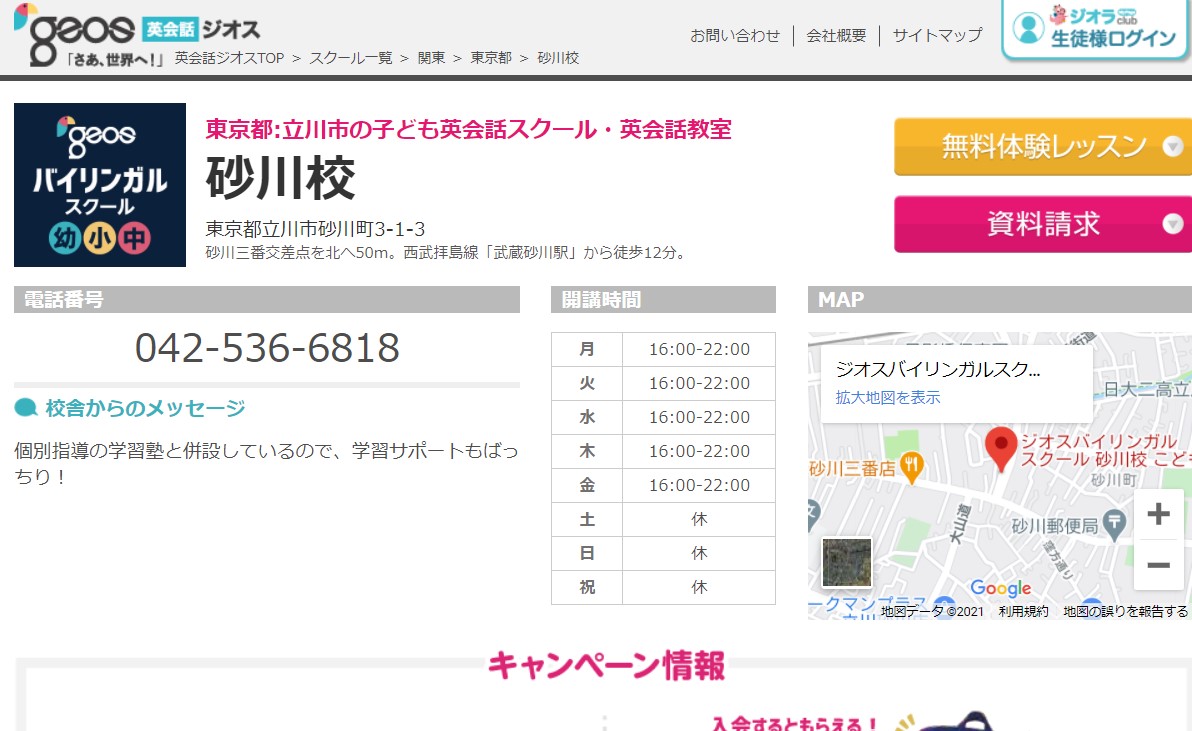The width and height of the screenshot is (1192, 731).
Task: Go to 英会話ジオスTOP breadcrumb
Action: (x=230, y=58)
